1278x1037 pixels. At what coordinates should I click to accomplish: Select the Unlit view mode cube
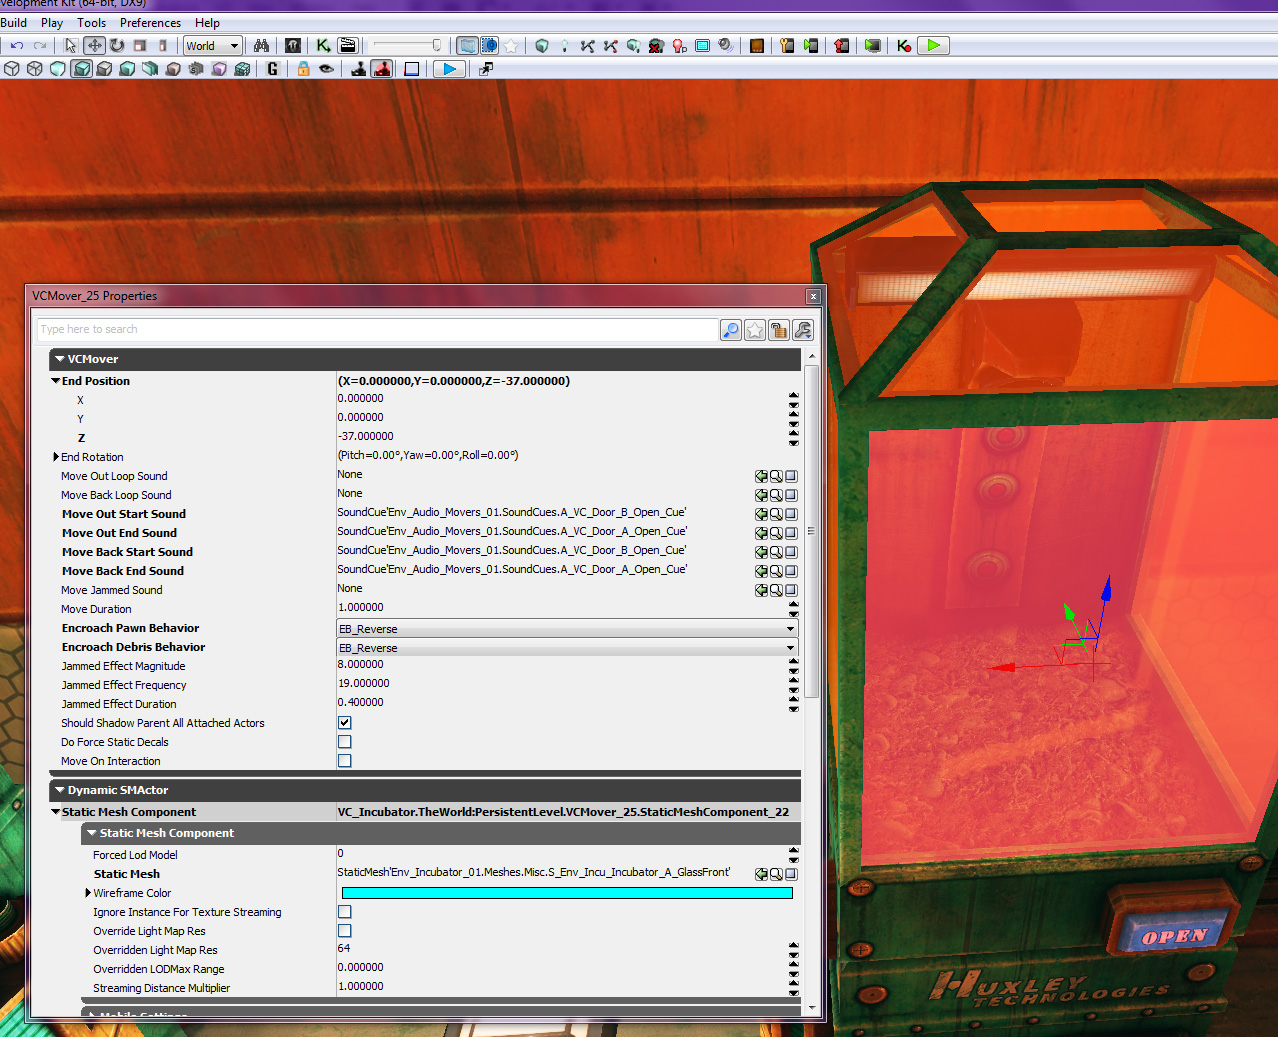click(58, 69)
